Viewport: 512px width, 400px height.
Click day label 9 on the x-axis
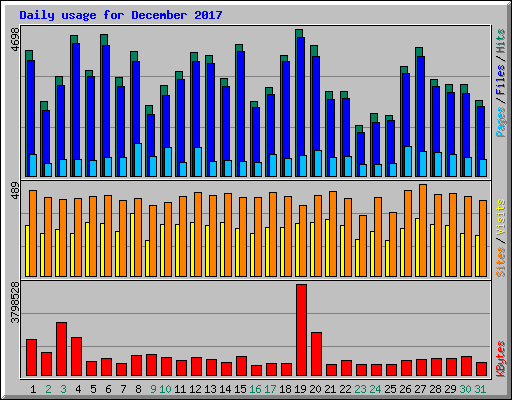(153, 389)
